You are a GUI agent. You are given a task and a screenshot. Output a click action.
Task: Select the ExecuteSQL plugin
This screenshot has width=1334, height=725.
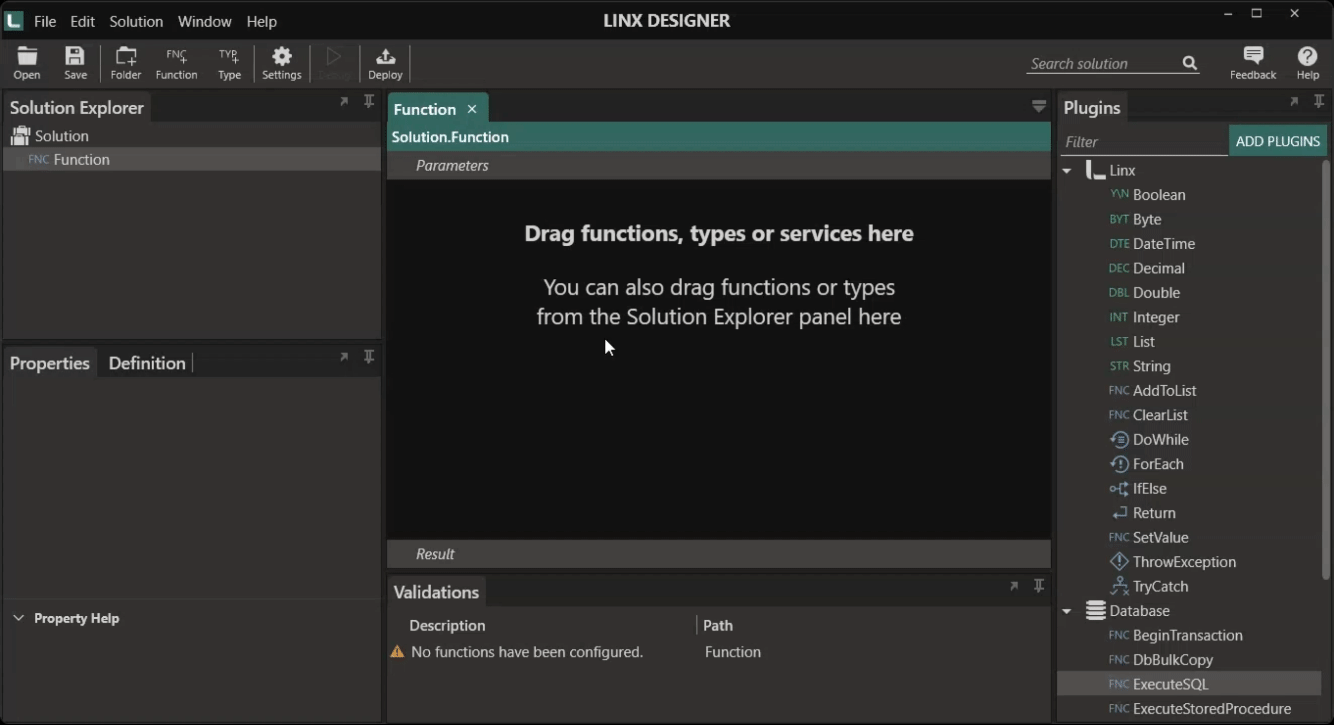tap(1190, 685)
